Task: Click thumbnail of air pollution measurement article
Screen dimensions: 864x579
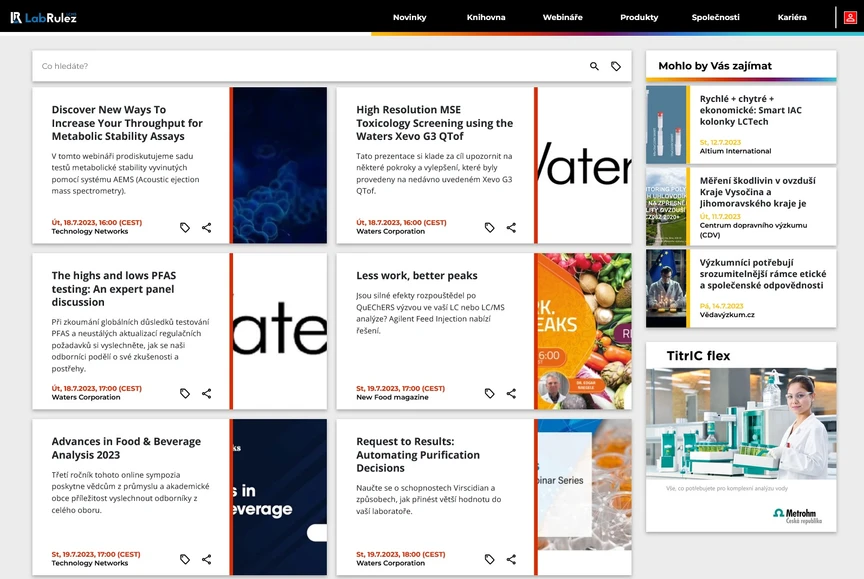Action: point(666,207)
